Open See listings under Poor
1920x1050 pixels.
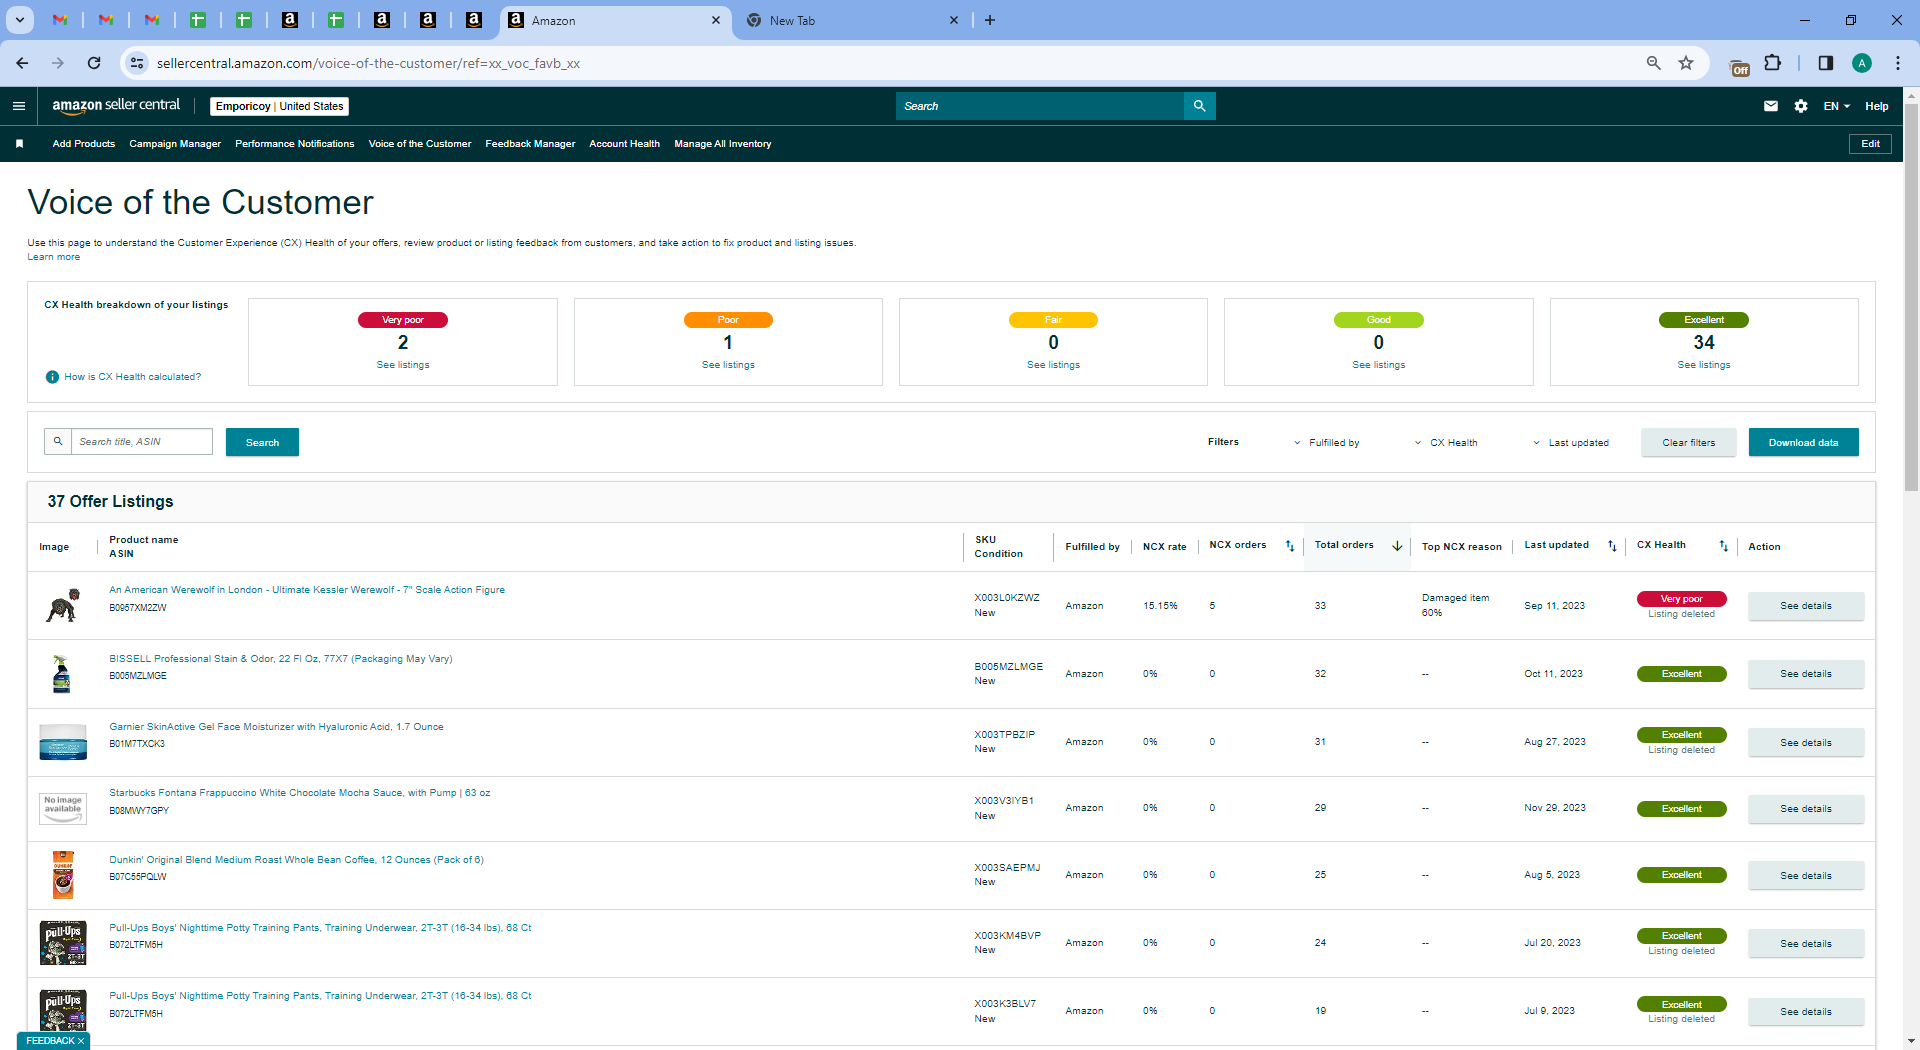pyautogui.click(x=728, y=365)
